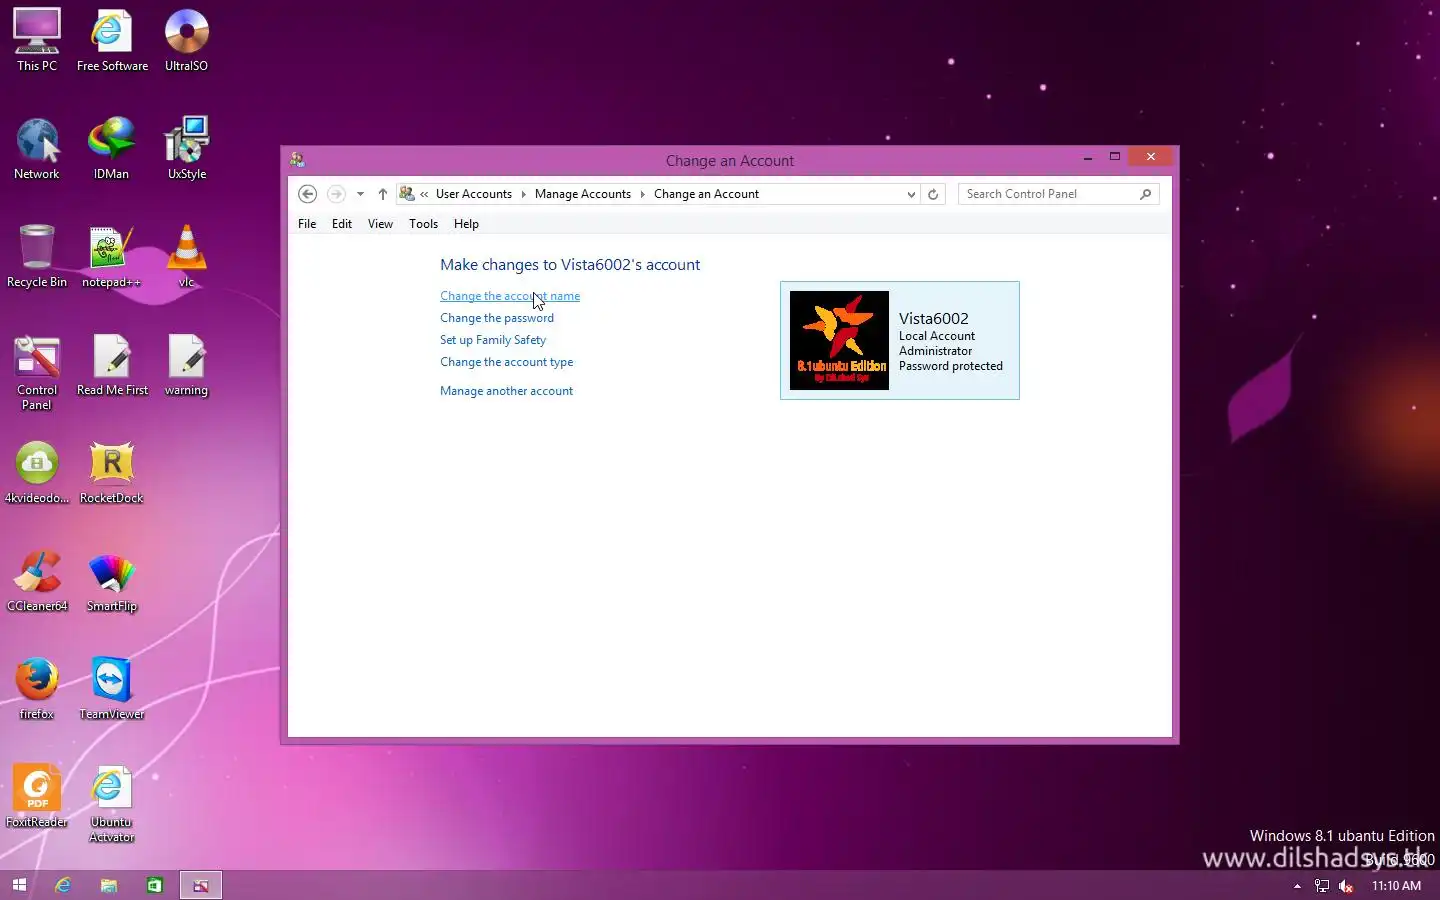Click window system icon in title bar
Screen dimensions: 1440x900
(297, 159)
